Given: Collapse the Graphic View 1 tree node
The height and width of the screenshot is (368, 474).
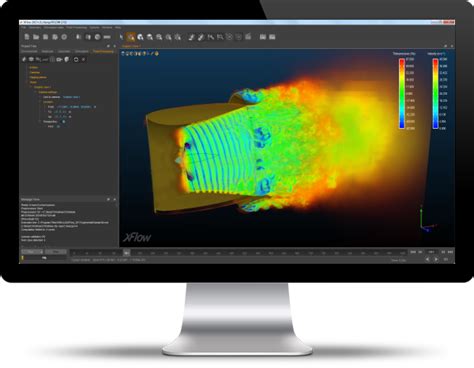Looking at the screenshot, I should click(31, 87).
